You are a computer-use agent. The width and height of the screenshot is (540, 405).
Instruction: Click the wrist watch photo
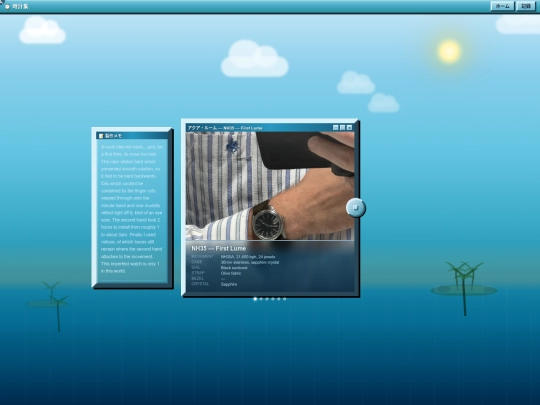(270, 186)
